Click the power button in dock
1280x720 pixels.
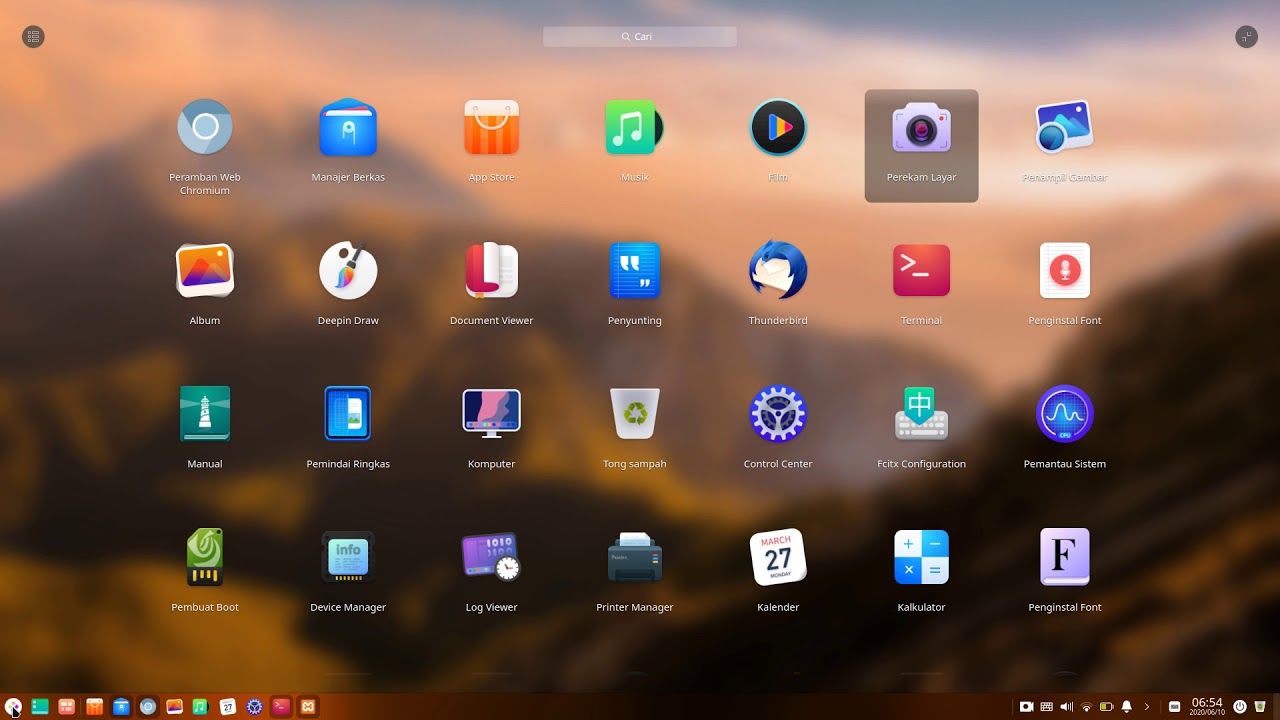point(1240,707)
